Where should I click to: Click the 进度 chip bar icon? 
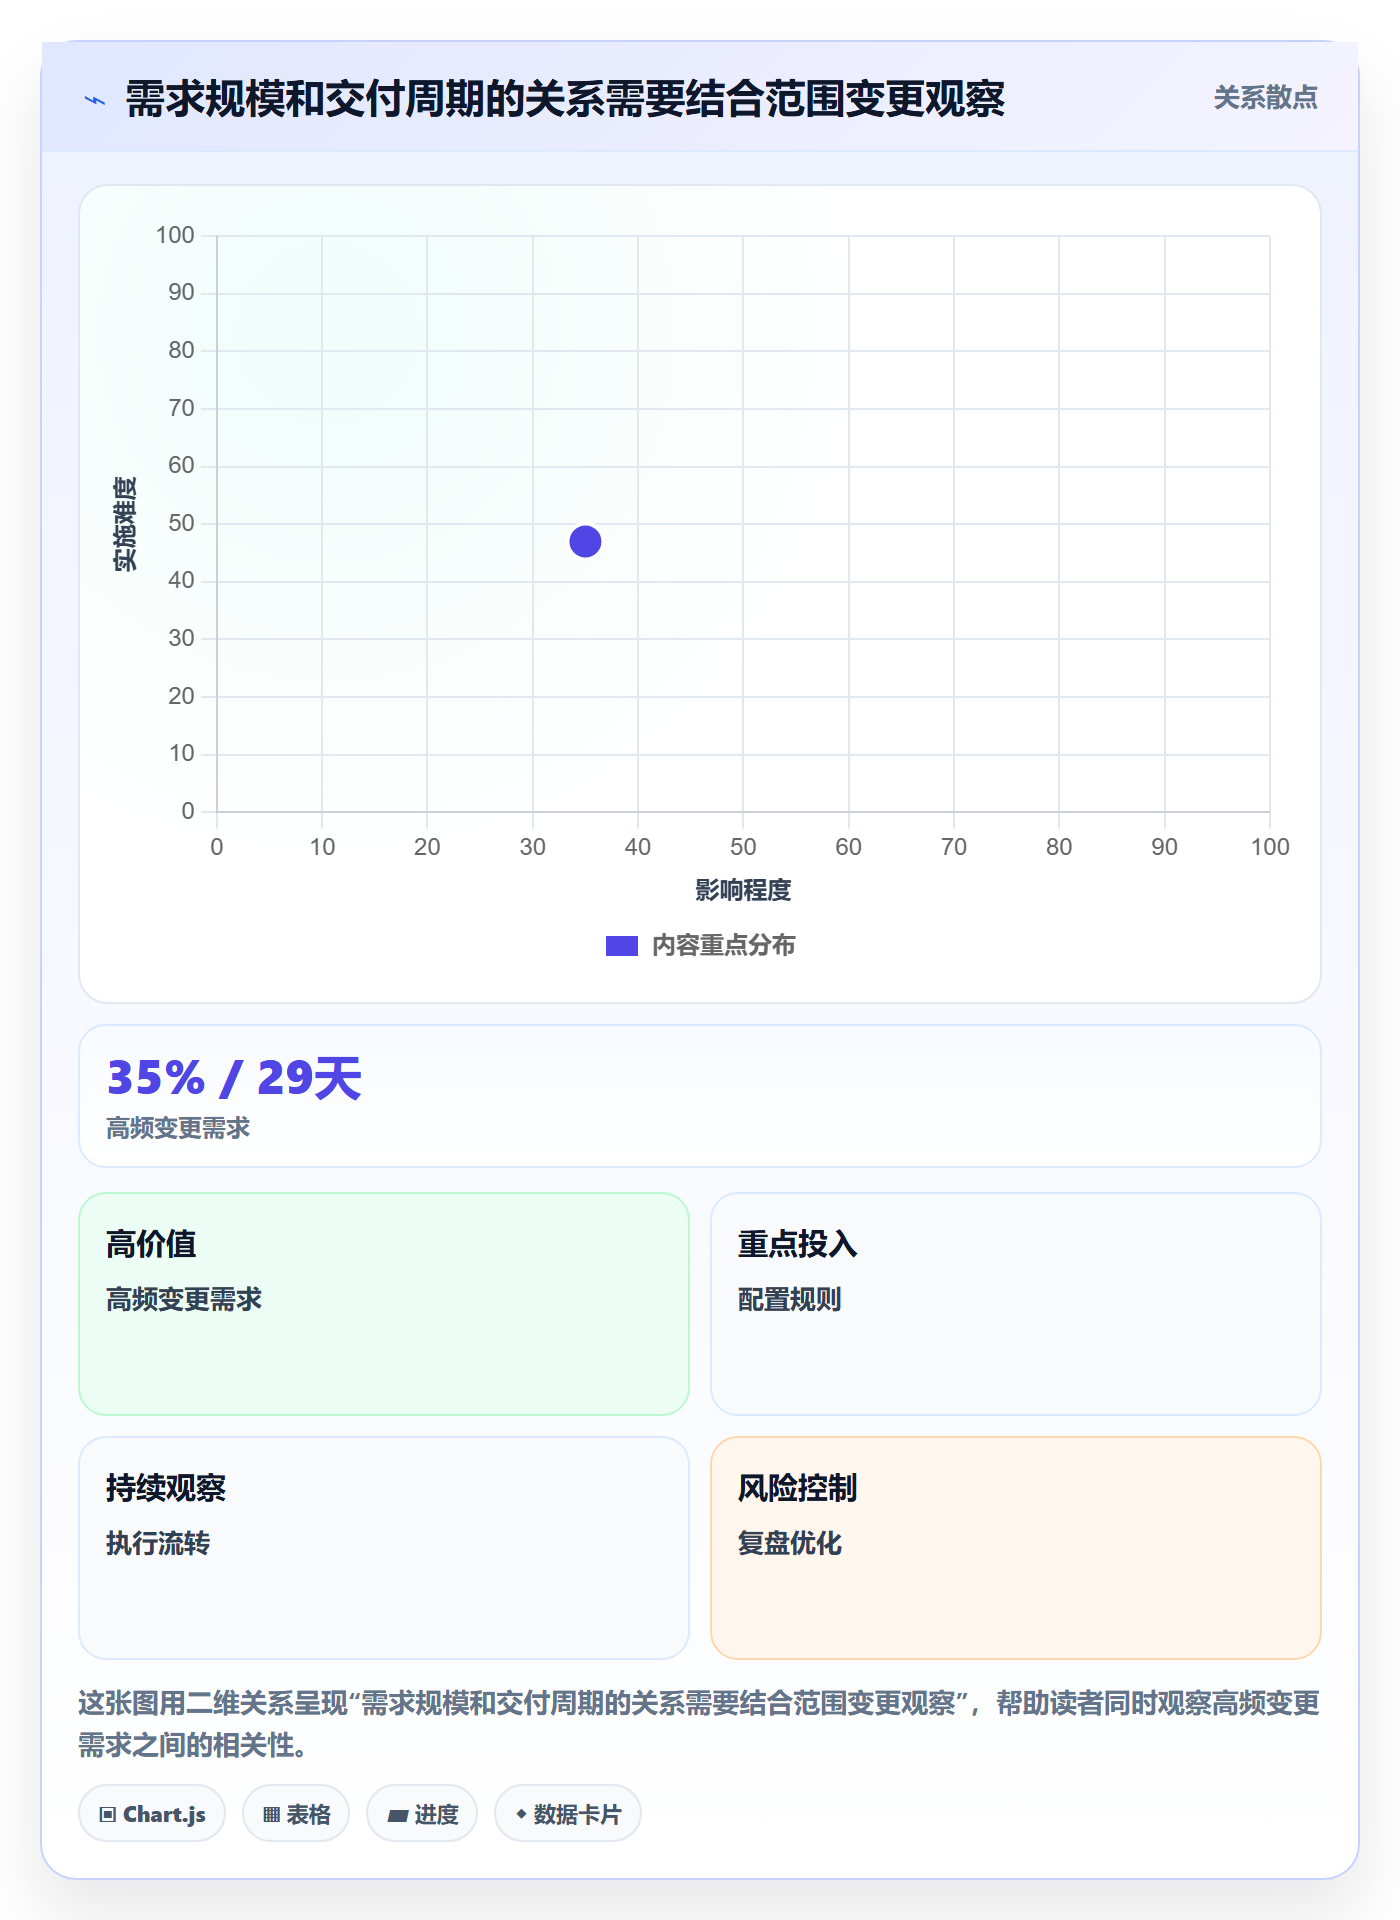(x=397, y=1815)
